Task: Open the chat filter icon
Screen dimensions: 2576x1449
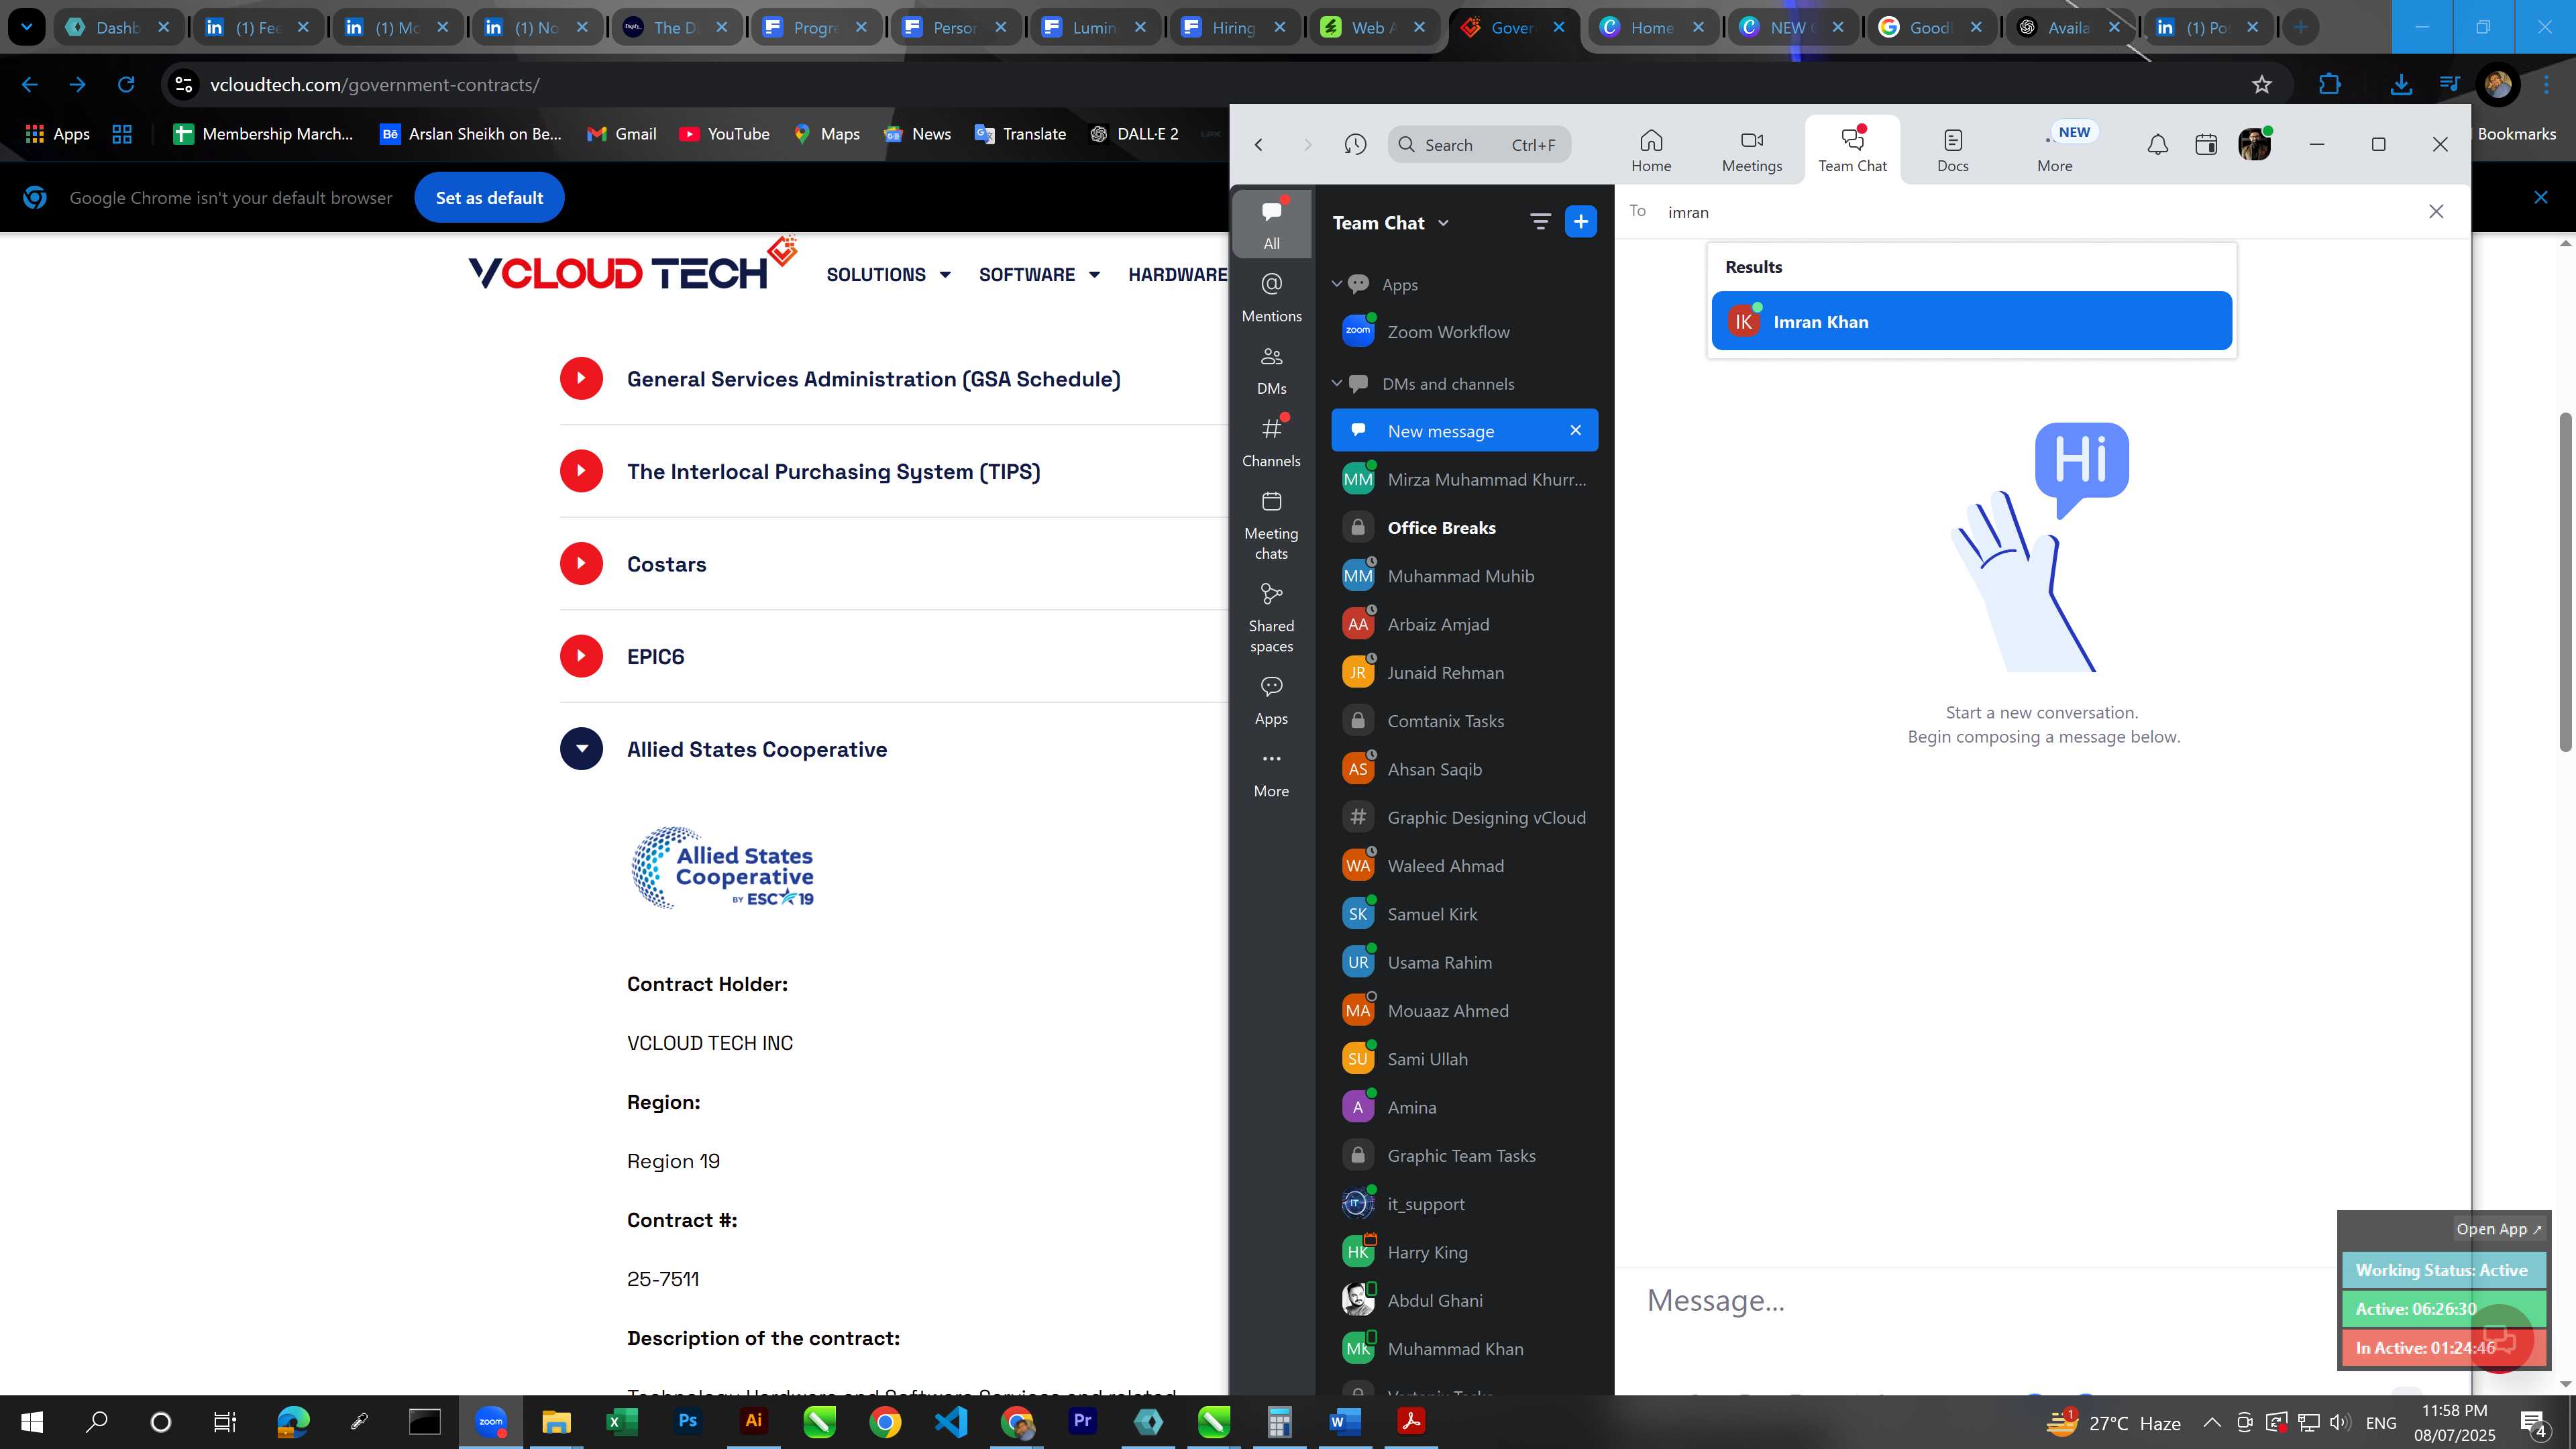Action: [x=1539, y=222]
